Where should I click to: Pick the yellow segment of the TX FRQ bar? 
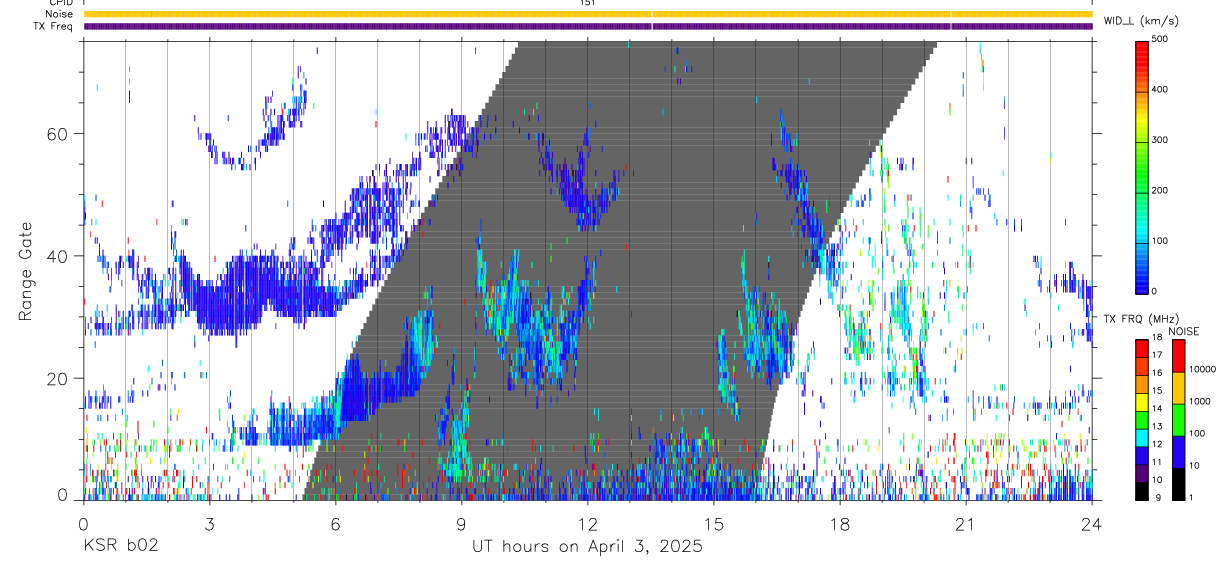[1142, 402]
